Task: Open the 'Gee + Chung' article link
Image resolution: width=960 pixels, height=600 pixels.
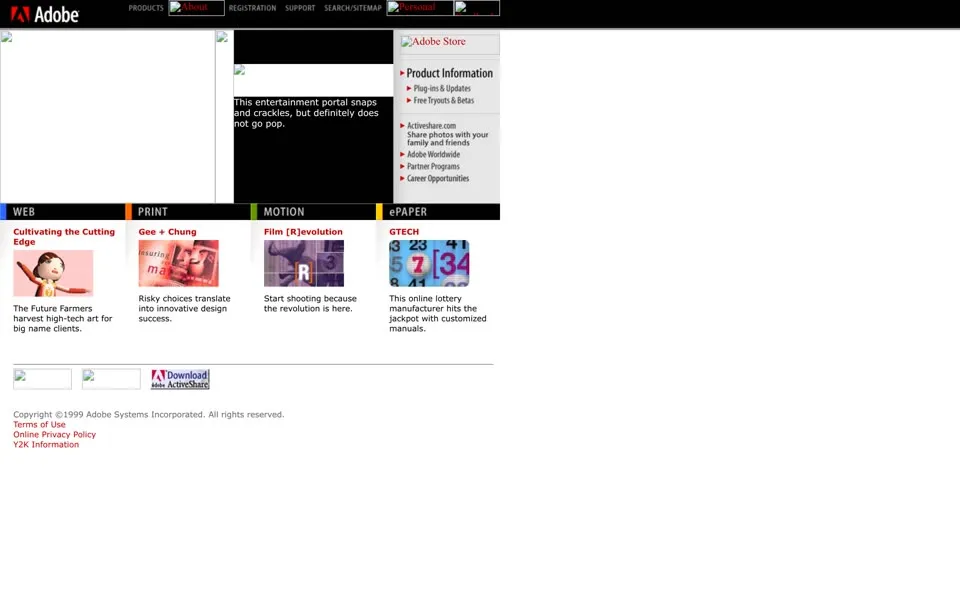Action: click(x=168, y=231)
